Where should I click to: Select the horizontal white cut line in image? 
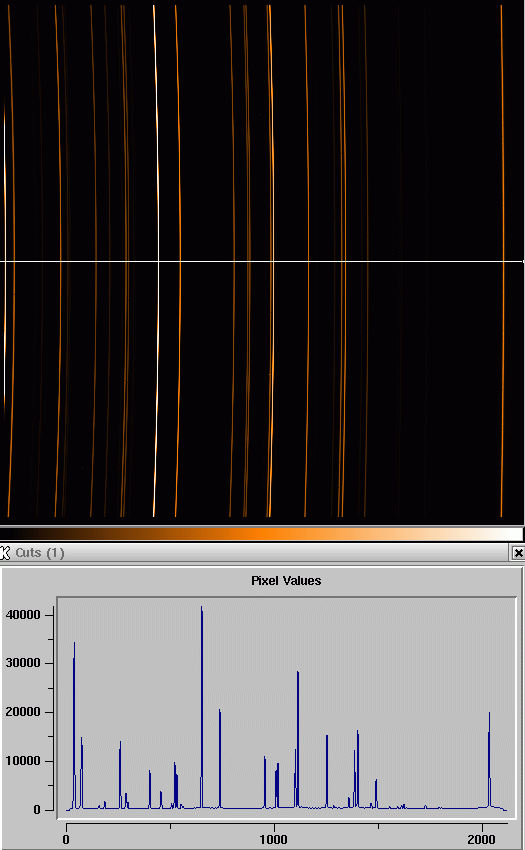coord(262,262)
